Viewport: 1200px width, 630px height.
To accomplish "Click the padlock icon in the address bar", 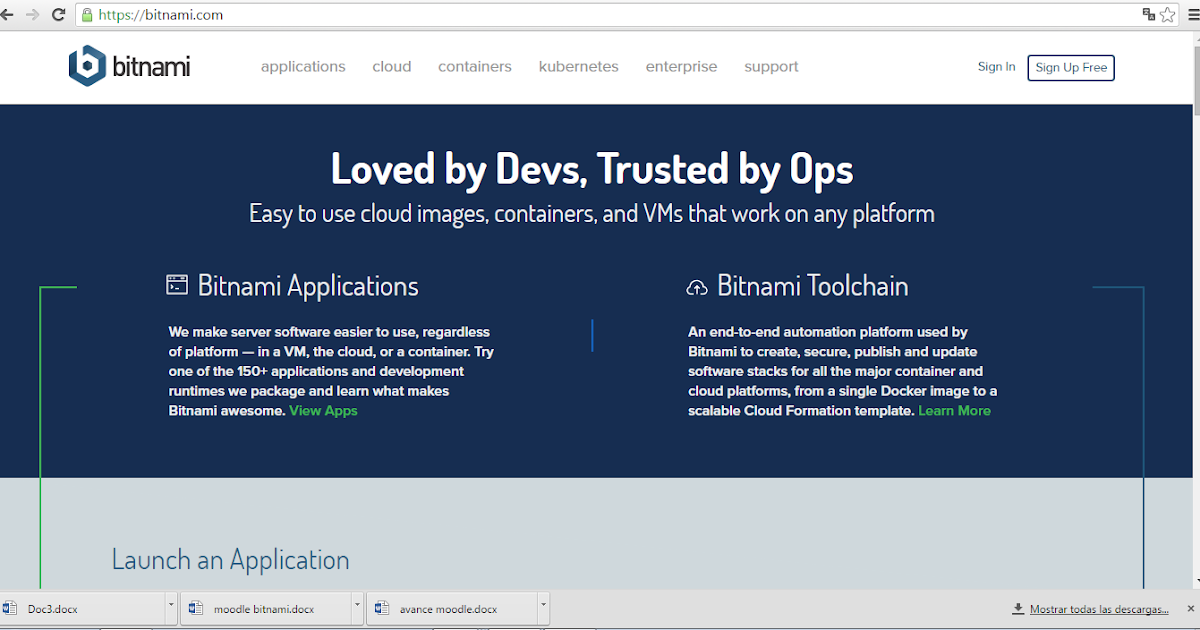I will click(x=88, y=15).
